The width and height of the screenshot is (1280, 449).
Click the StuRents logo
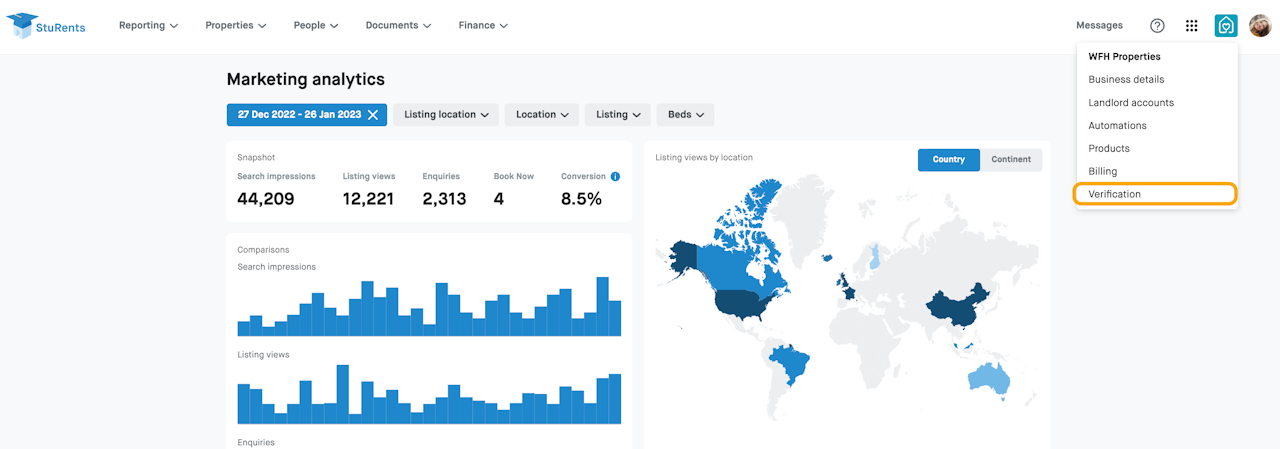(x=46, y=26)
